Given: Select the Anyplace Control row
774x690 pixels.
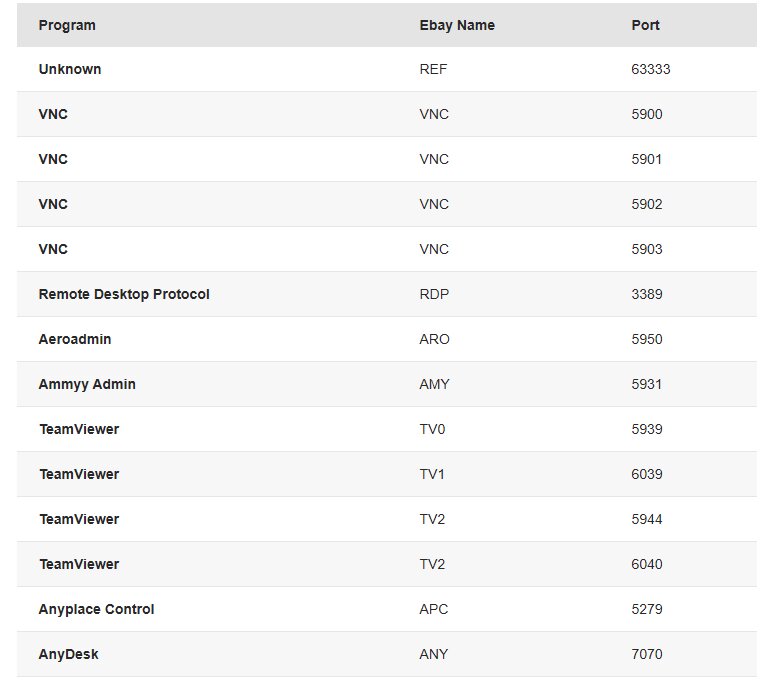Looking at the screenshot, I should [x=387, y=609].
